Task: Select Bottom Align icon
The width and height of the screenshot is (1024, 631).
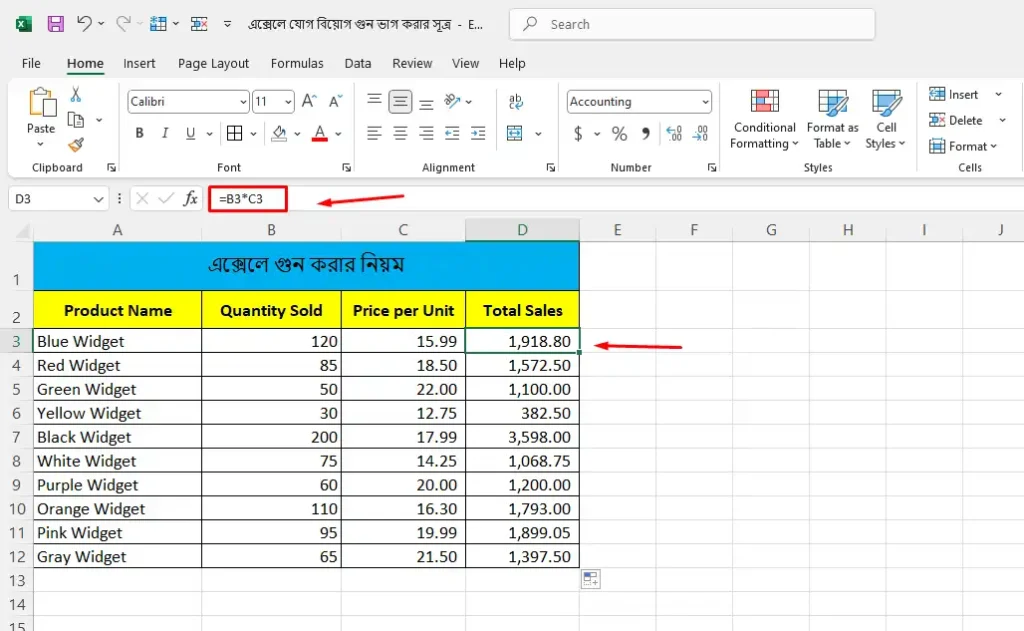Action: pos(426,102)
